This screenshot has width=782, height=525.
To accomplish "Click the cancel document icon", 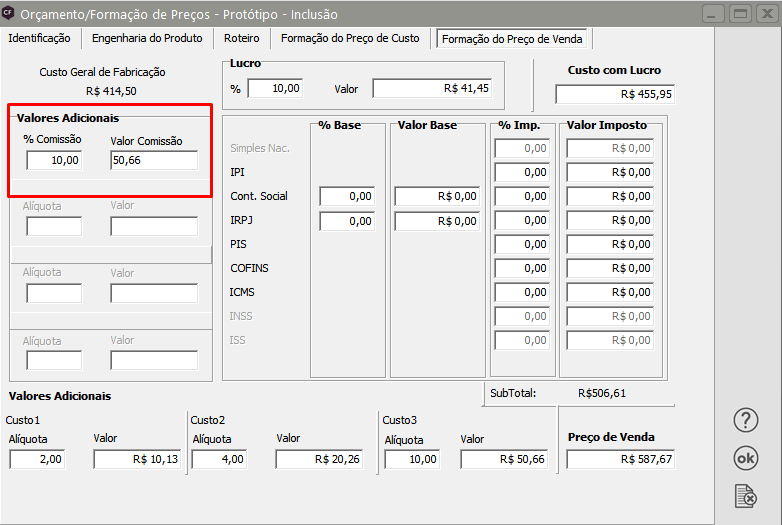I will tap(745, 494).
